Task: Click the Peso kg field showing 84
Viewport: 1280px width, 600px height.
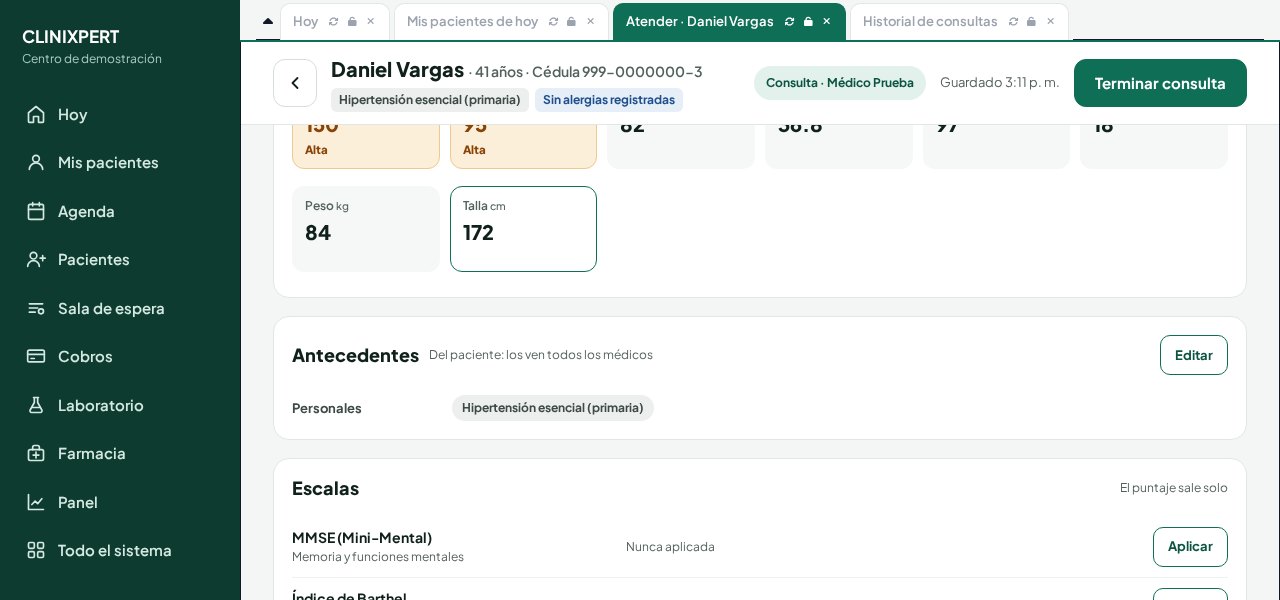Action: point(366,229)
